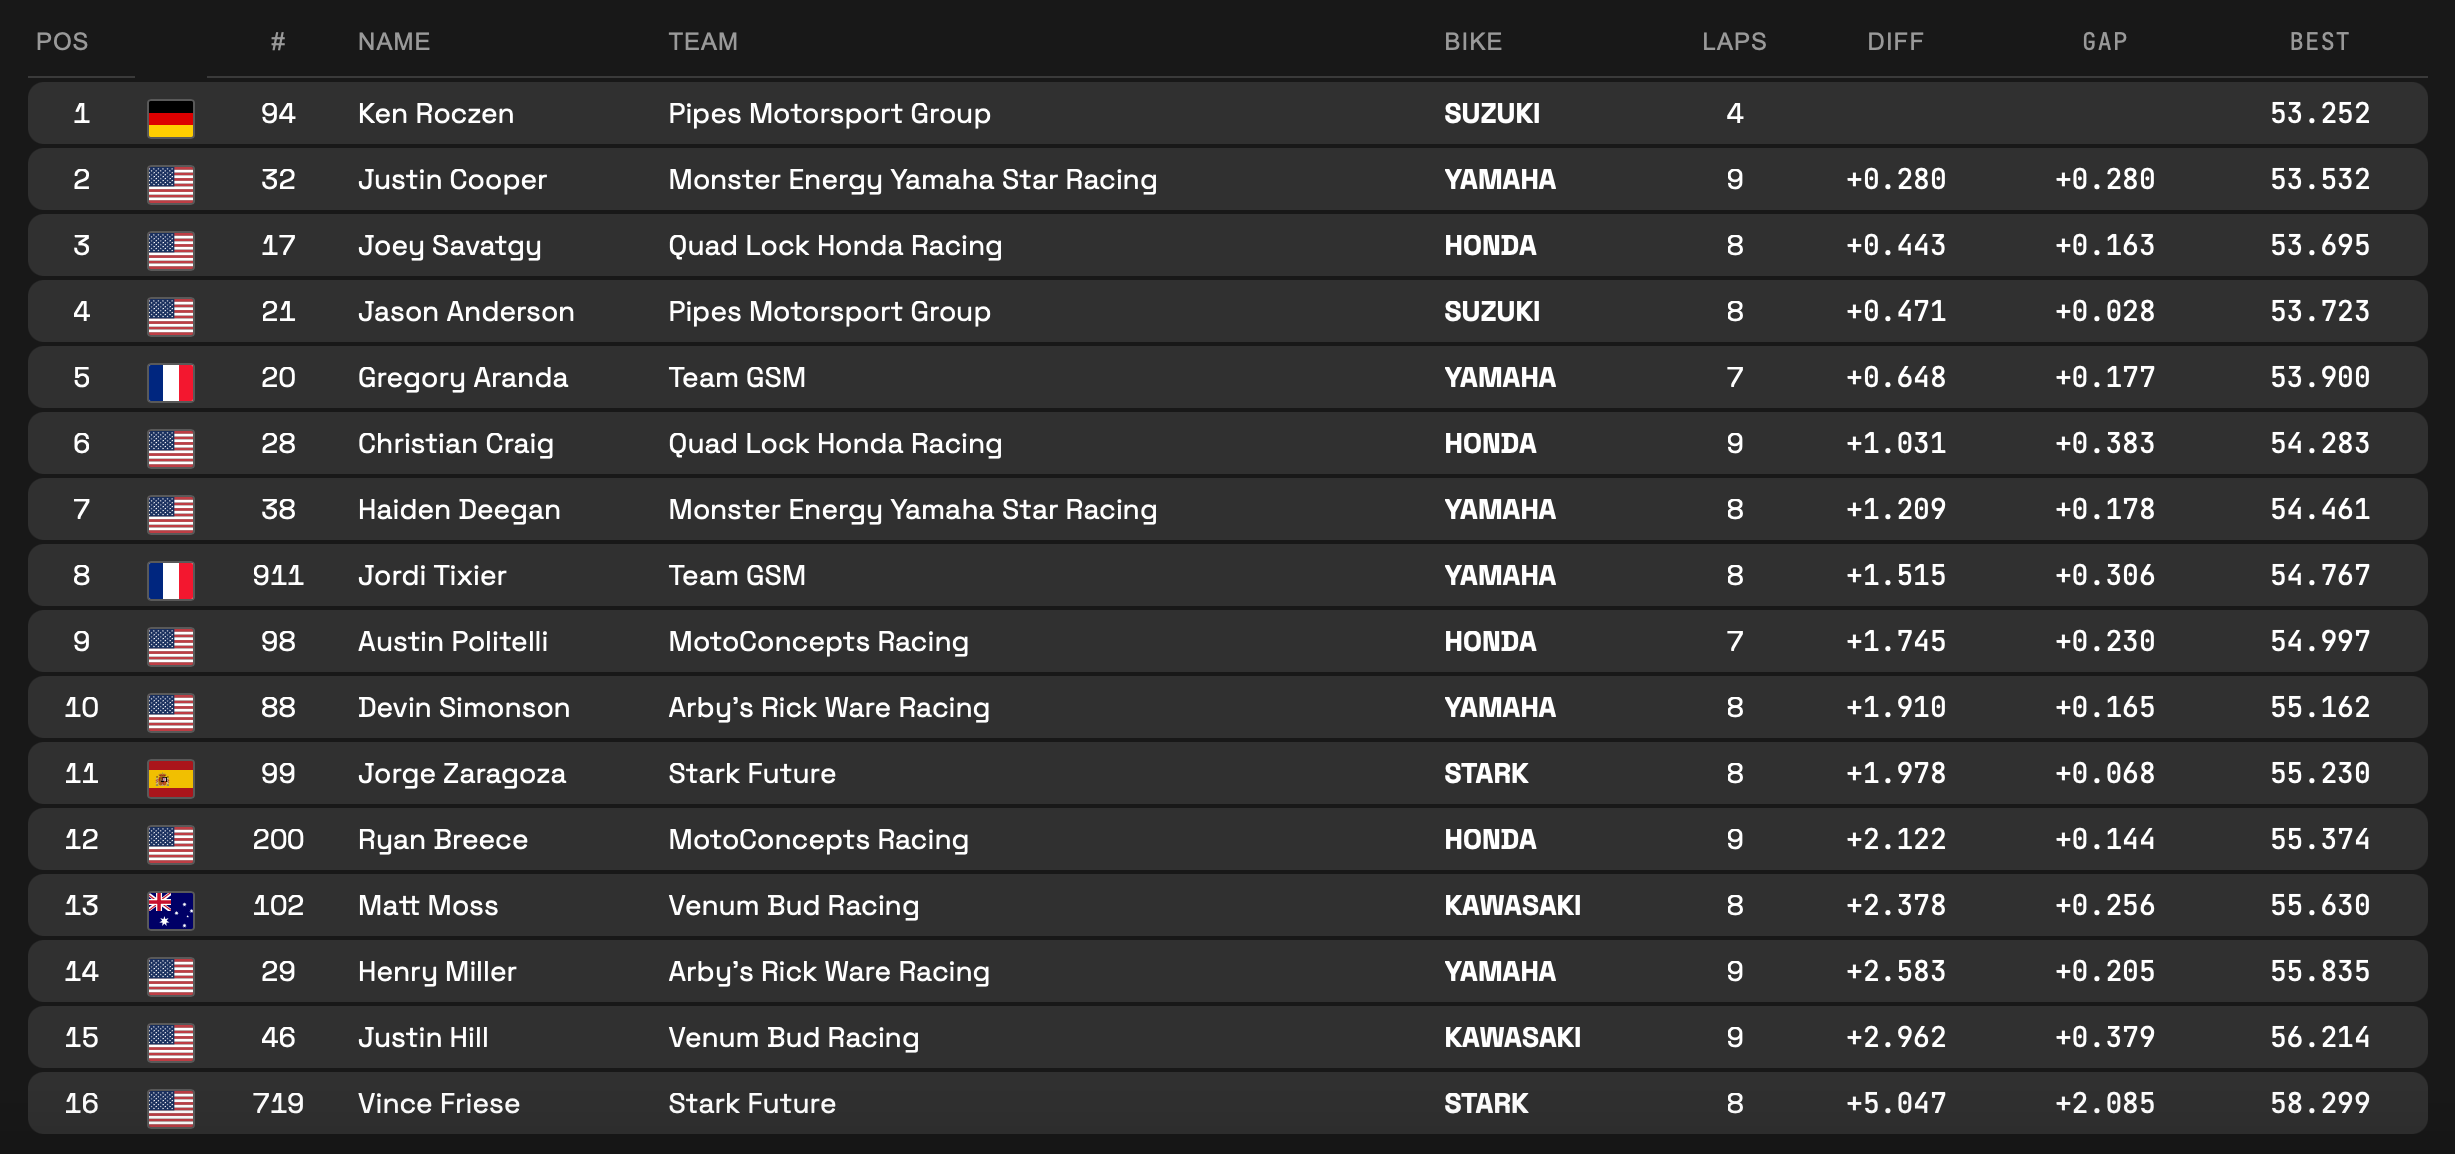The image size is (2455, 1154).
Task: Click Venum Bud Racing in Matt Moss's row
Action: click(x=793, y=906)
